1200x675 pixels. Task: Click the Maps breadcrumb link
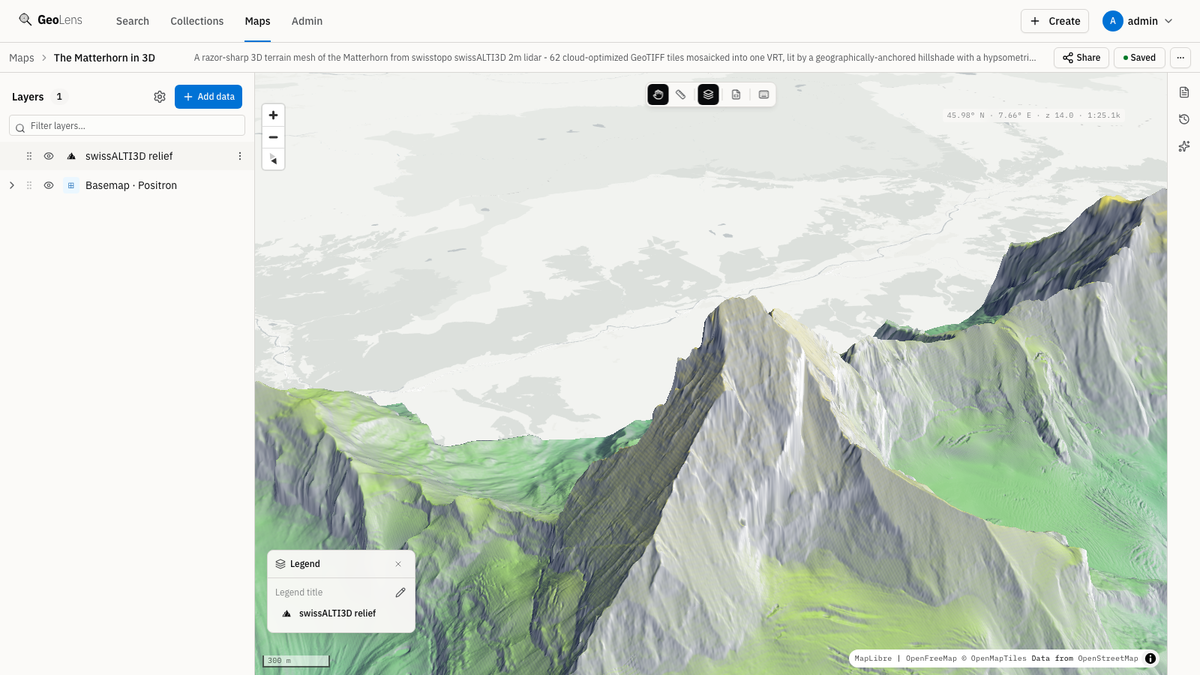tap(21, 58)
